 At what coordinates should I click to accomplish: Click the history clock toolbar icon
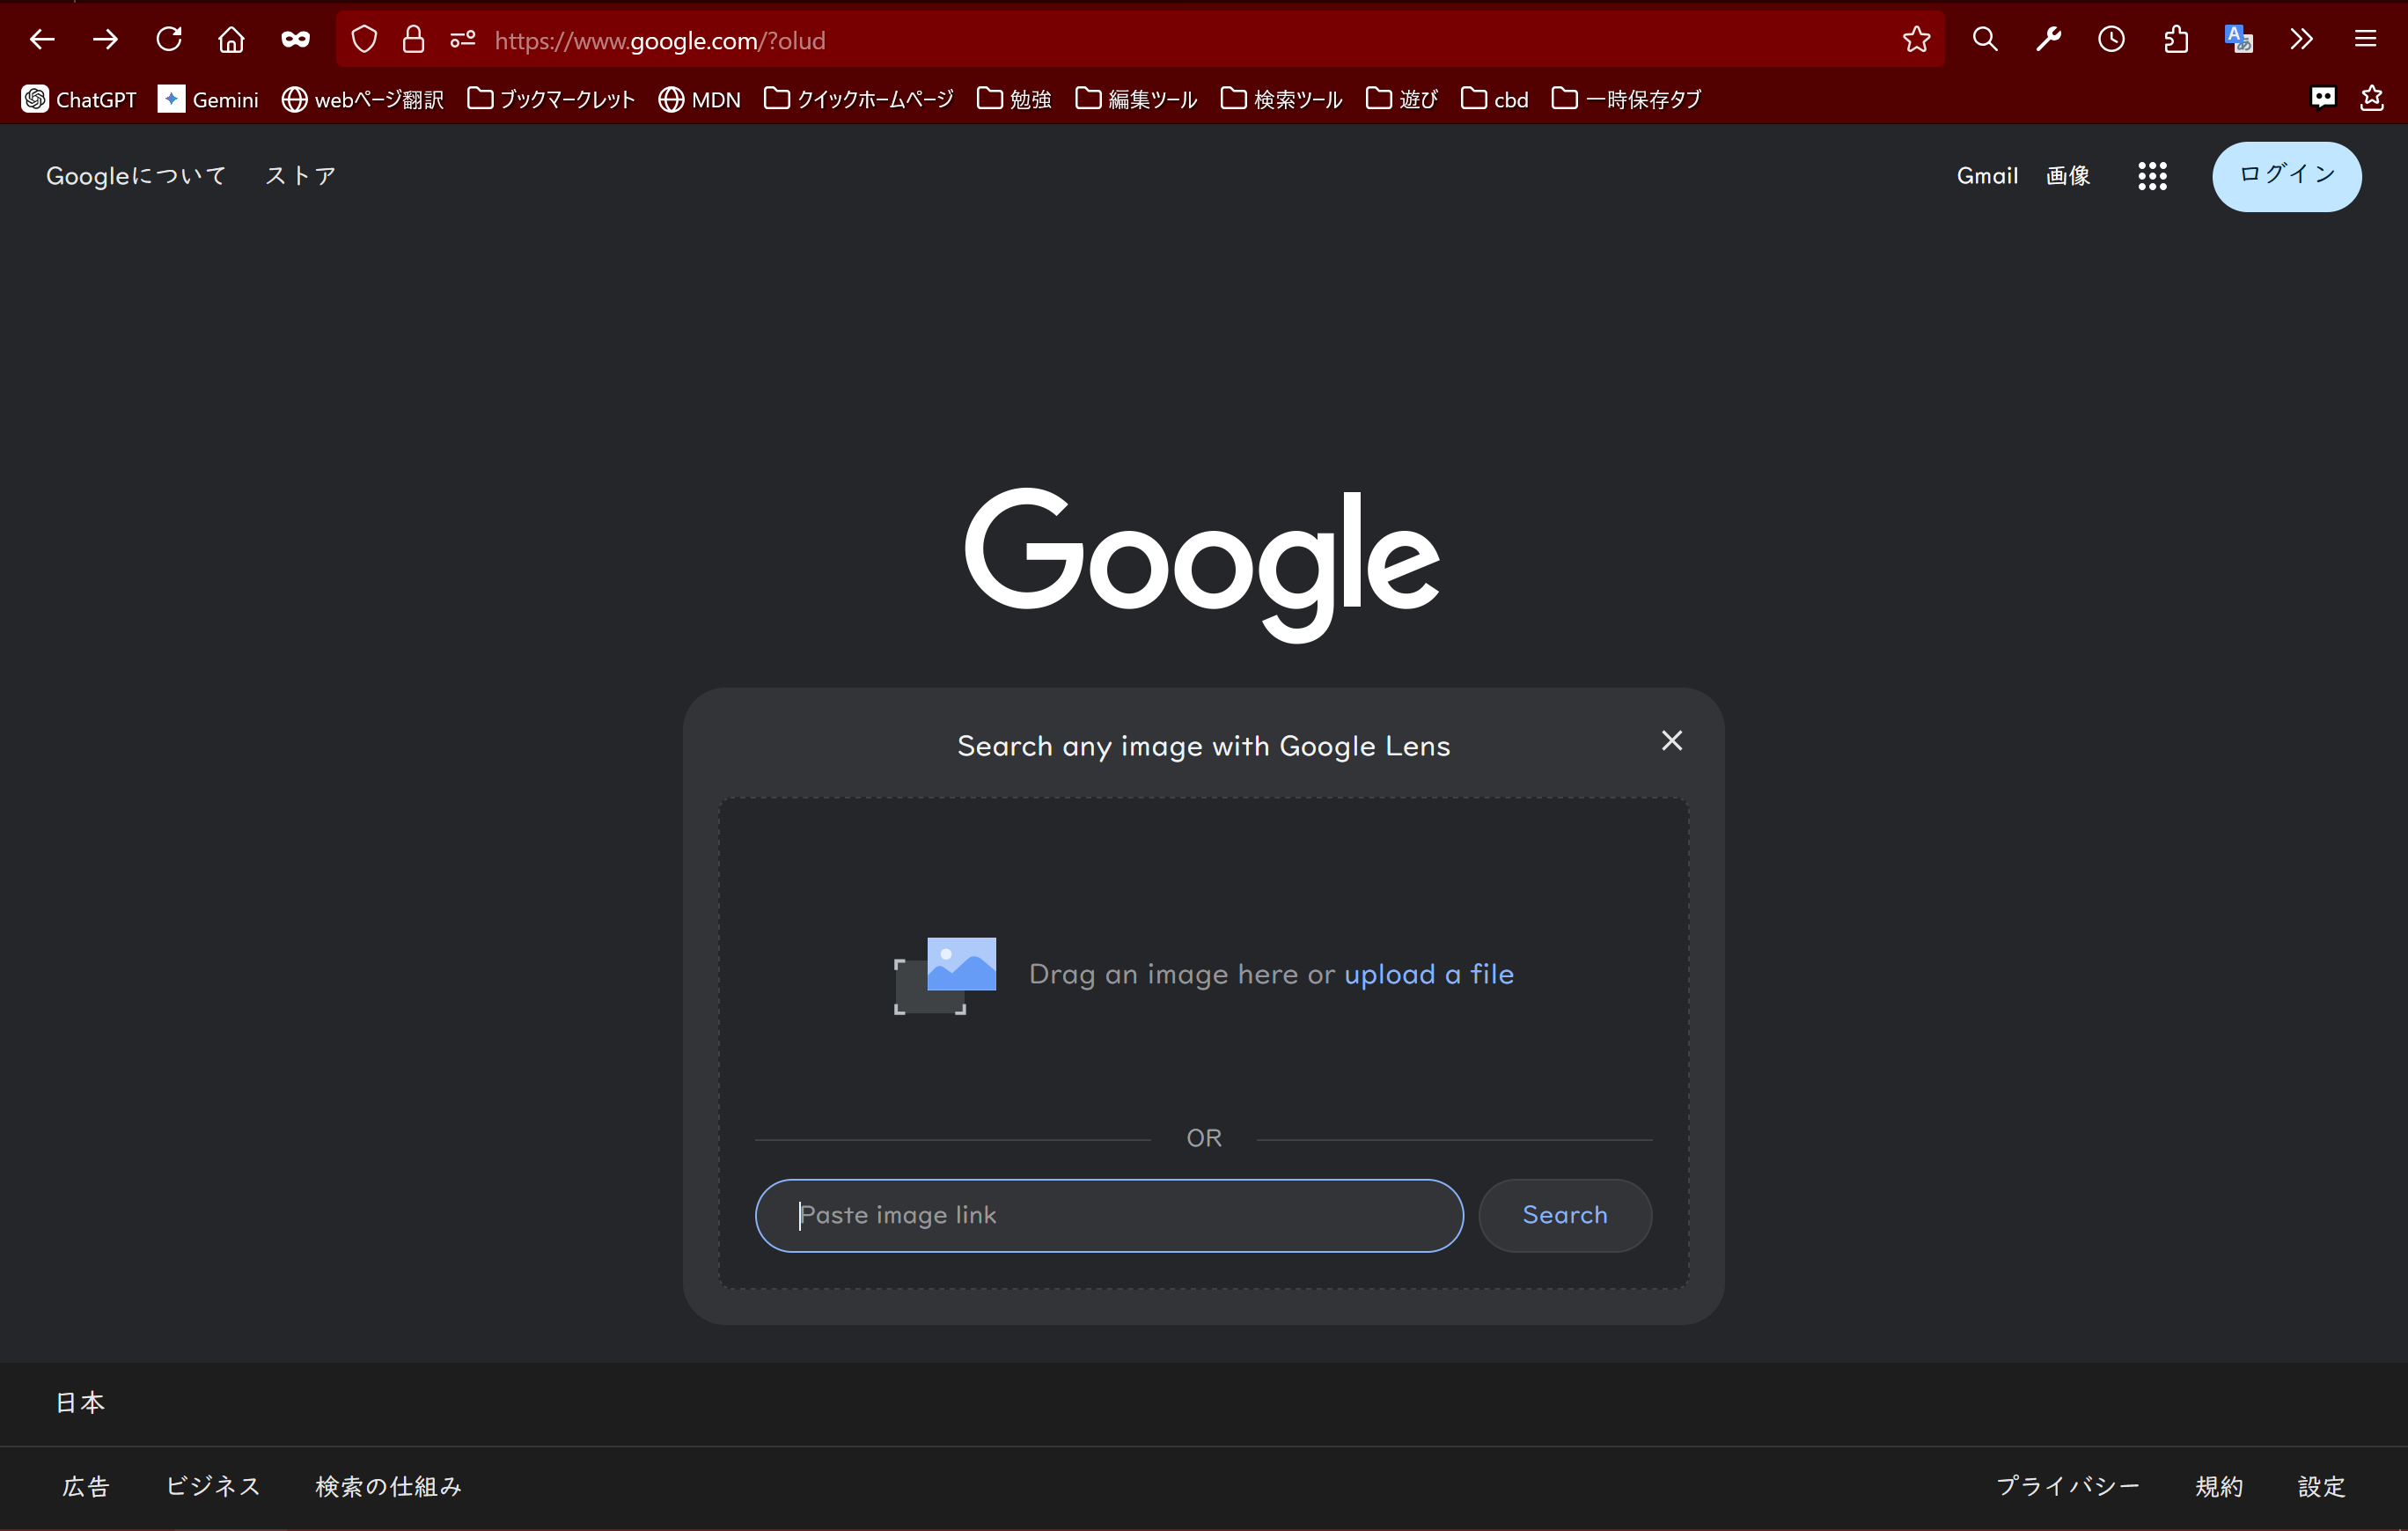[2111, 40]
